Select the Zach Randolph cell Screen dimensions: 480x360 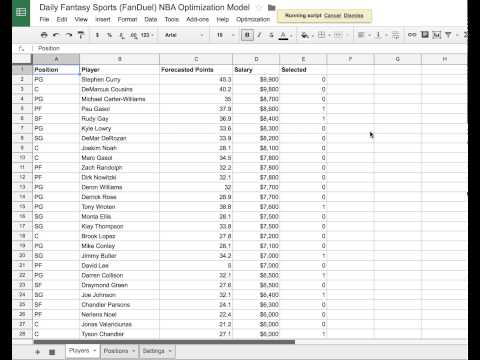click(x=119, y=167)
